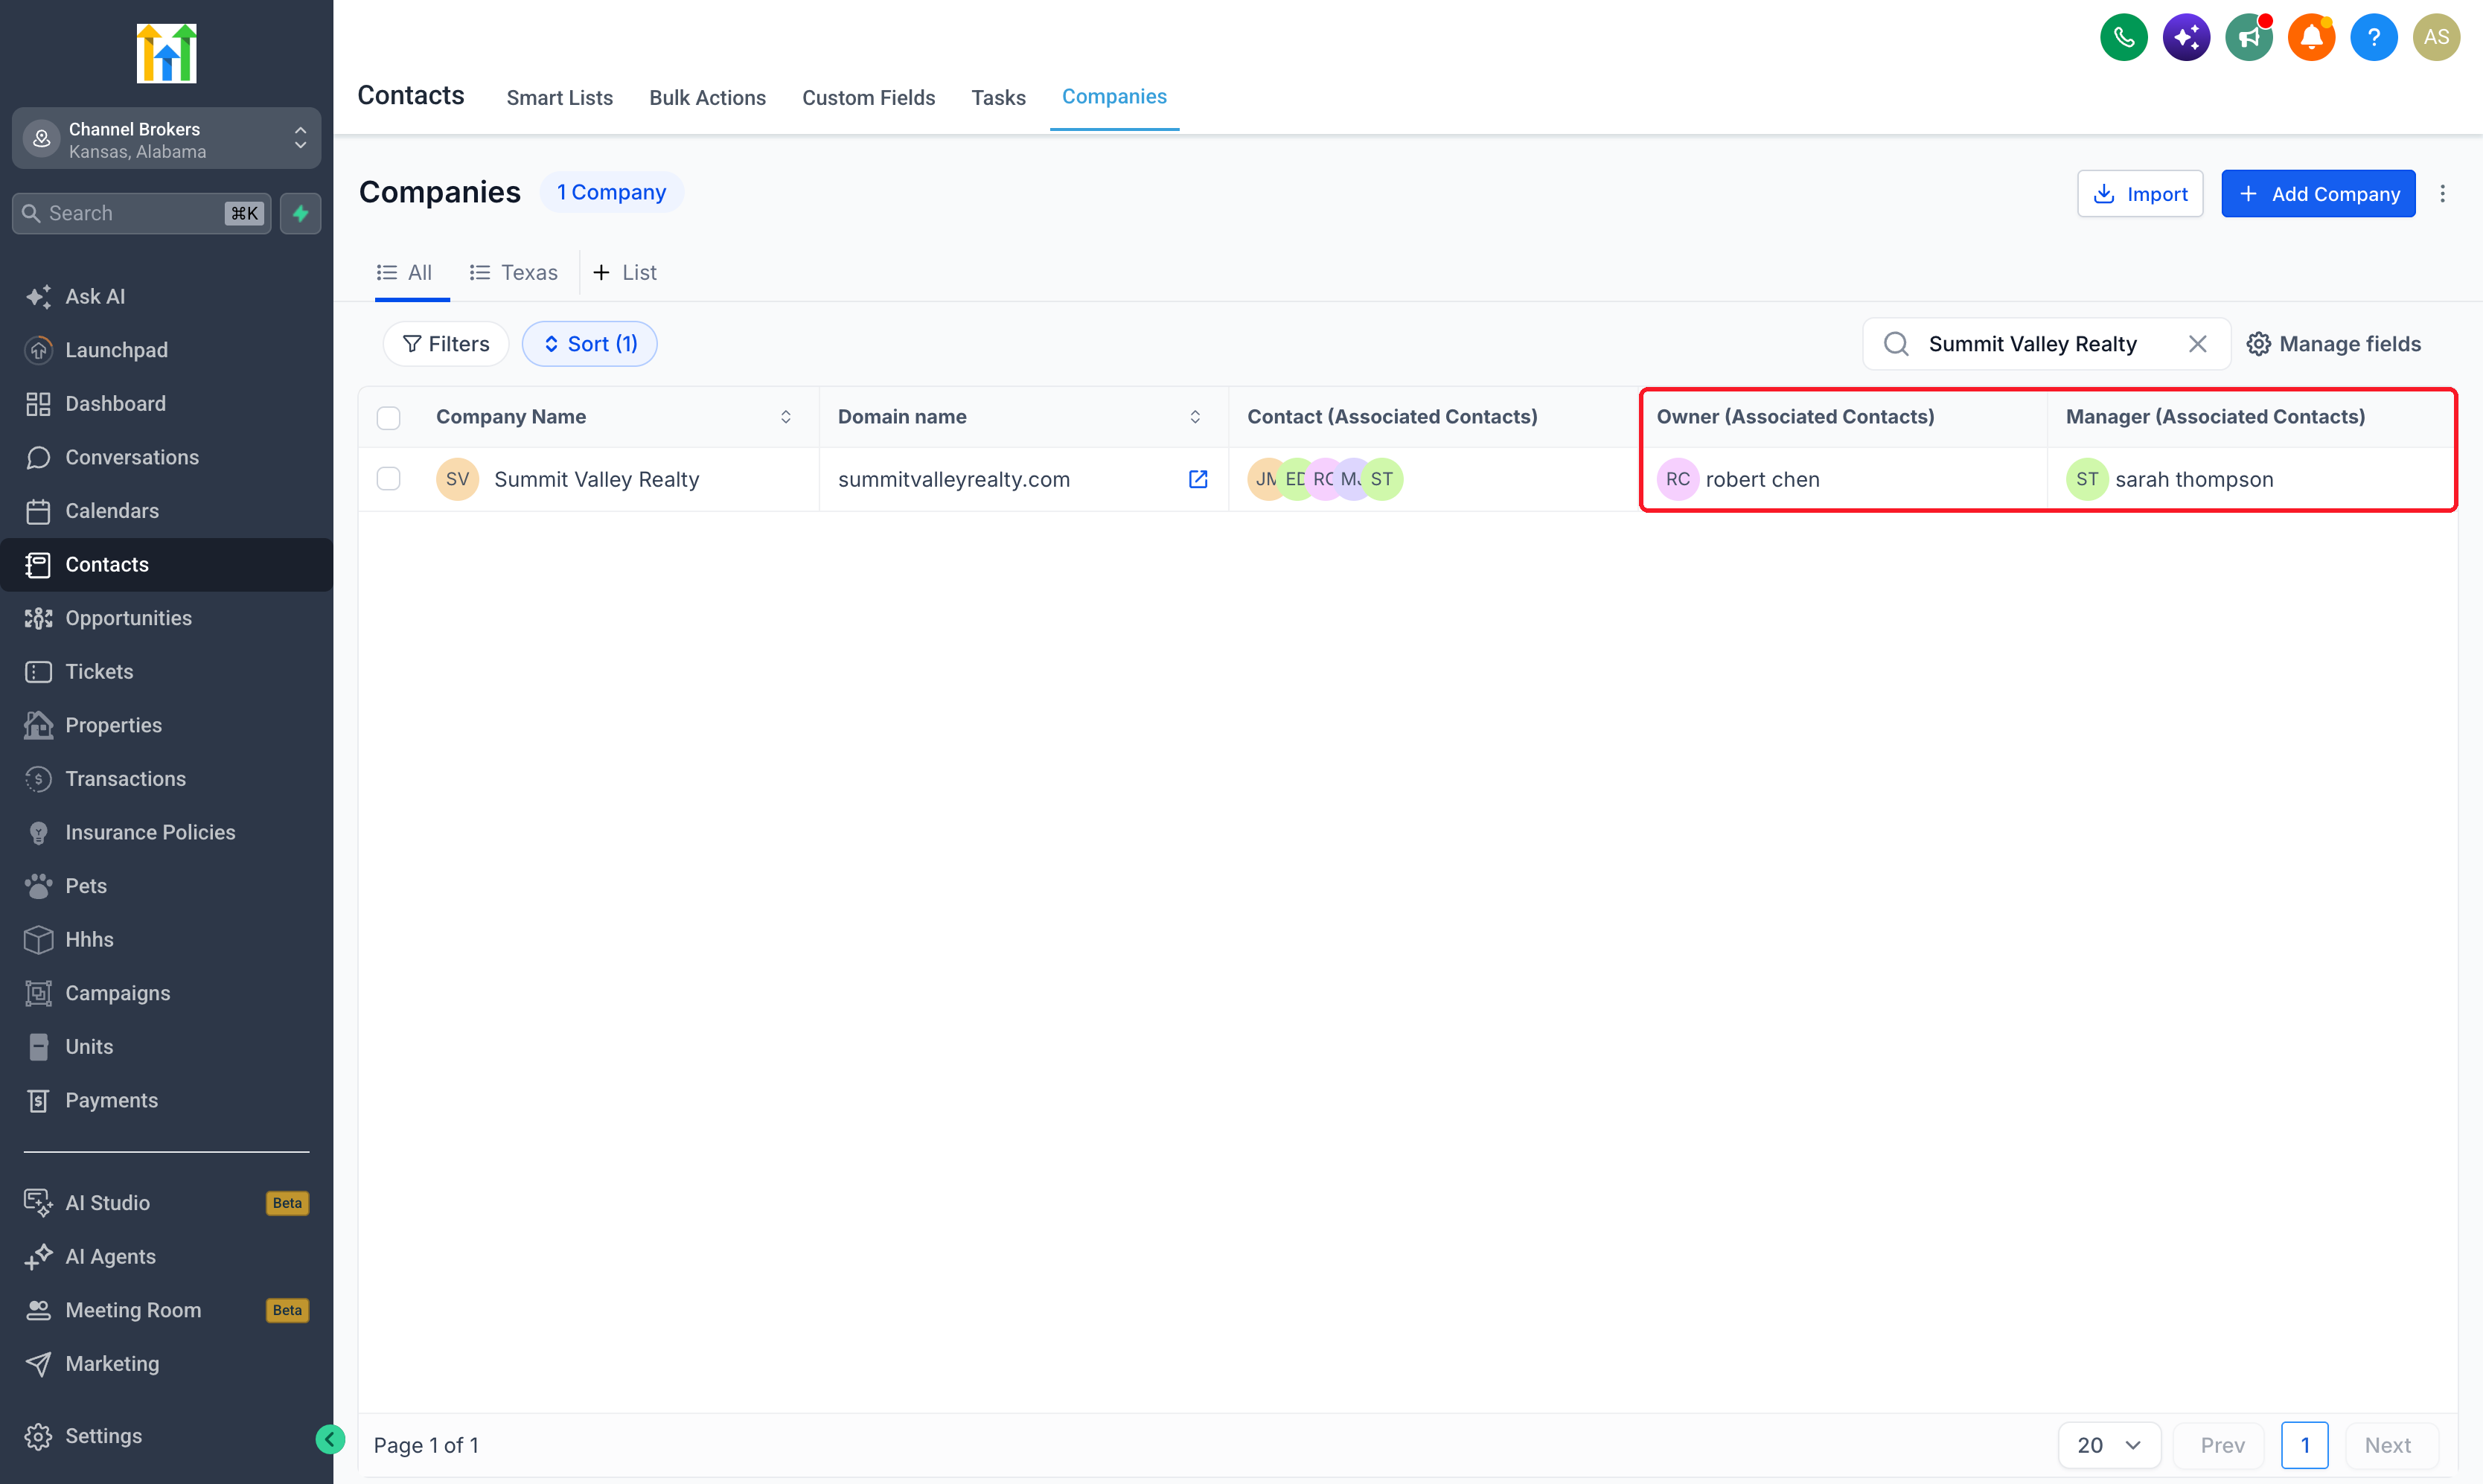Open the Filters panel
The image size is (2483, 1484).
446,344
